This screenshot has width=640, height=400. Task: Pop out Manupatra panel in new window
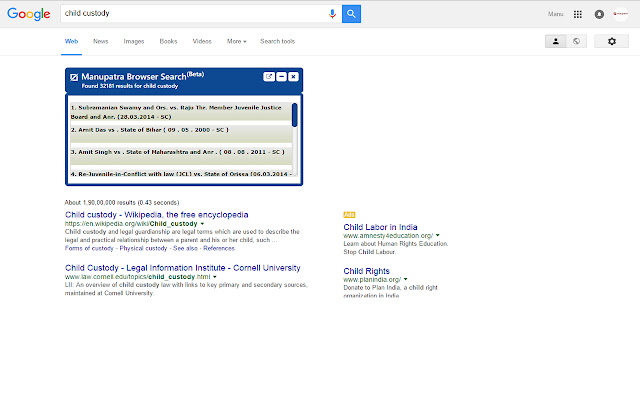pos(268,77)
